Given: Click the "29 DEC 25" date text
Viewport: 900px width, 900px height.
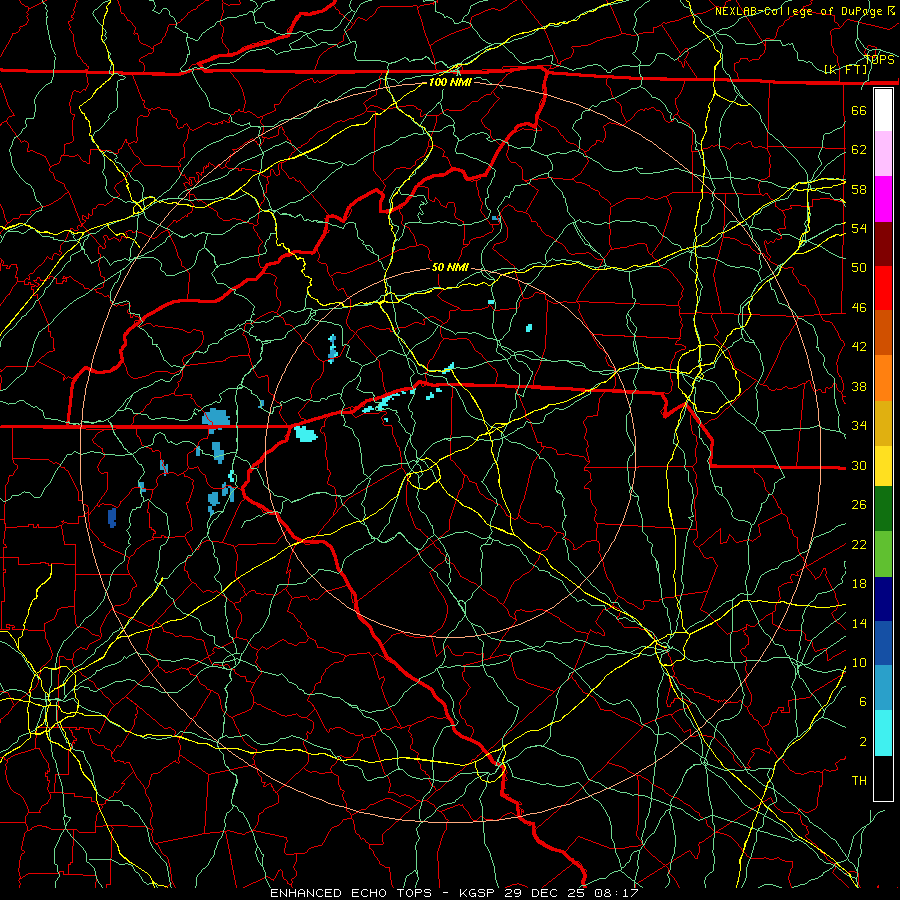Looking at the screenshot, I should (547, 893).
